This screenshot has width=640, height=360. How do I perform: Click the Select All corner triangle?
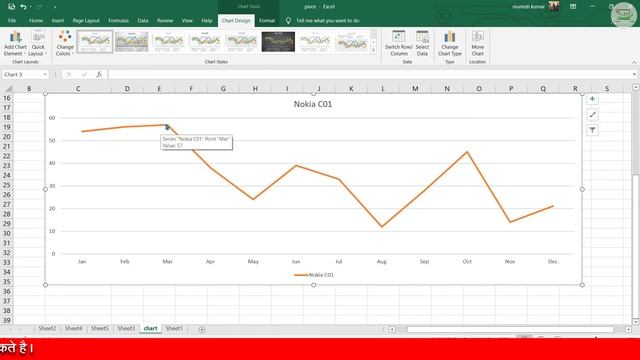pyautogui.click(x=9, y=89)
